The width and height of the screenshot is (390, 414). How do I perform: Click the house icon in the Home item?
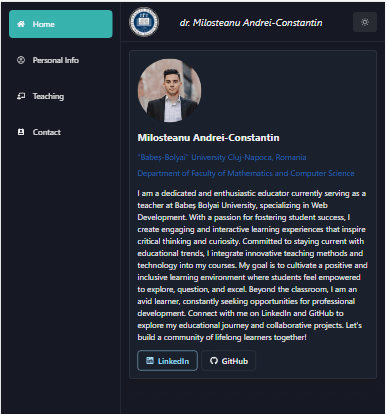[x=21, y=24]
